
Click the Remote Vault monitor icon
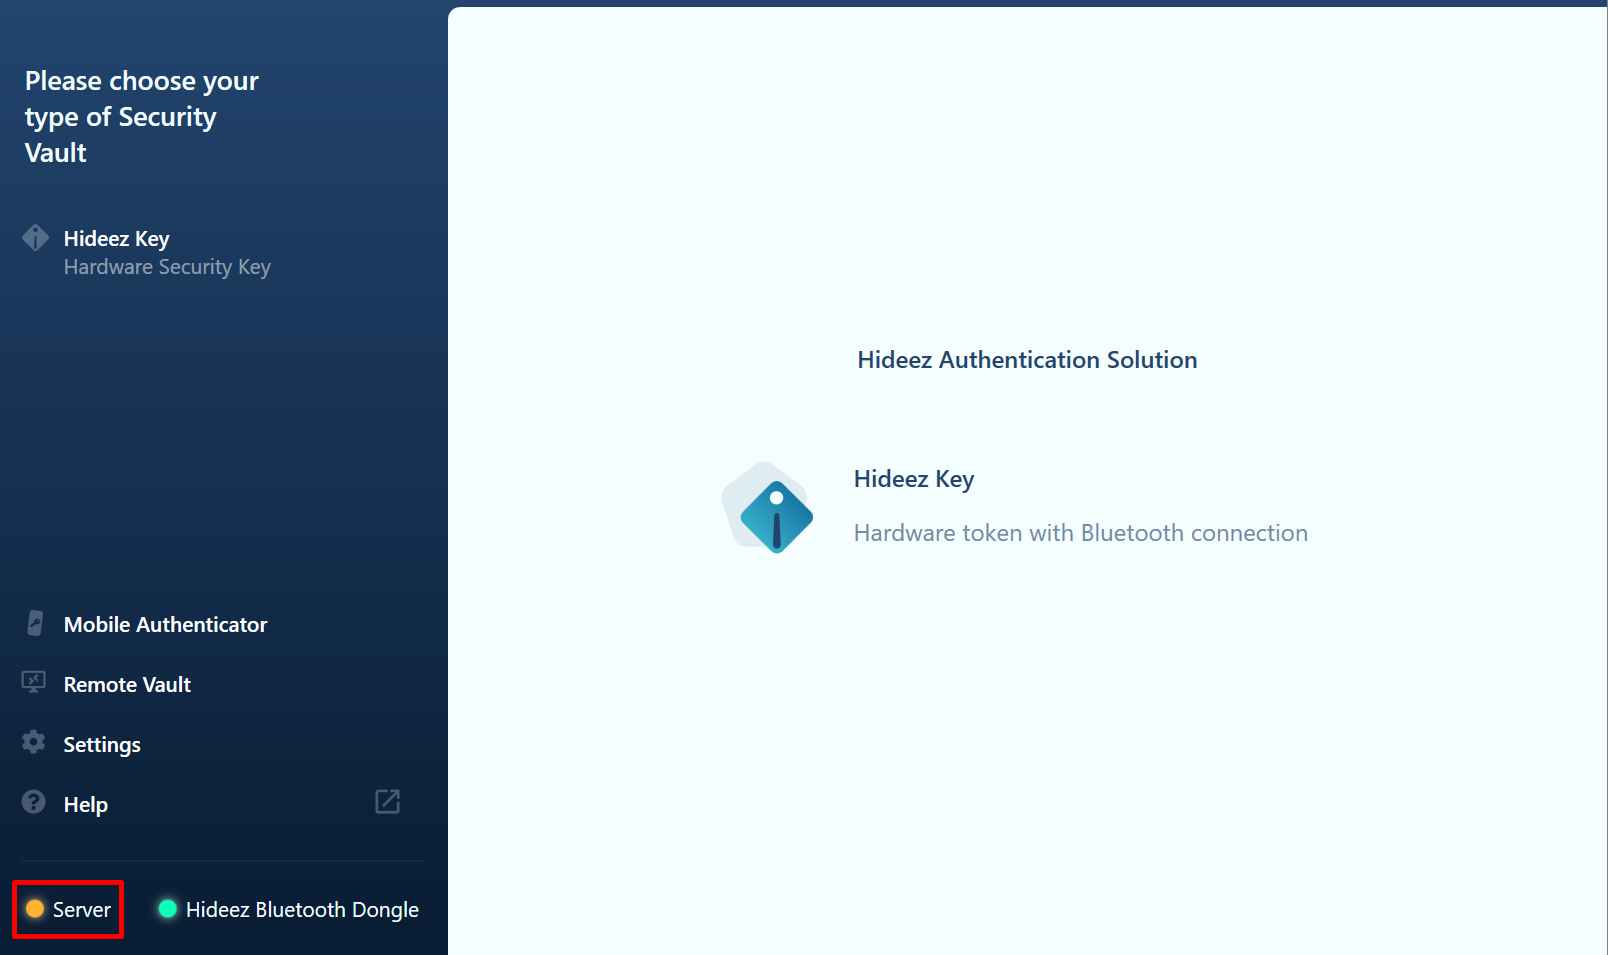(x=34, y=683)
